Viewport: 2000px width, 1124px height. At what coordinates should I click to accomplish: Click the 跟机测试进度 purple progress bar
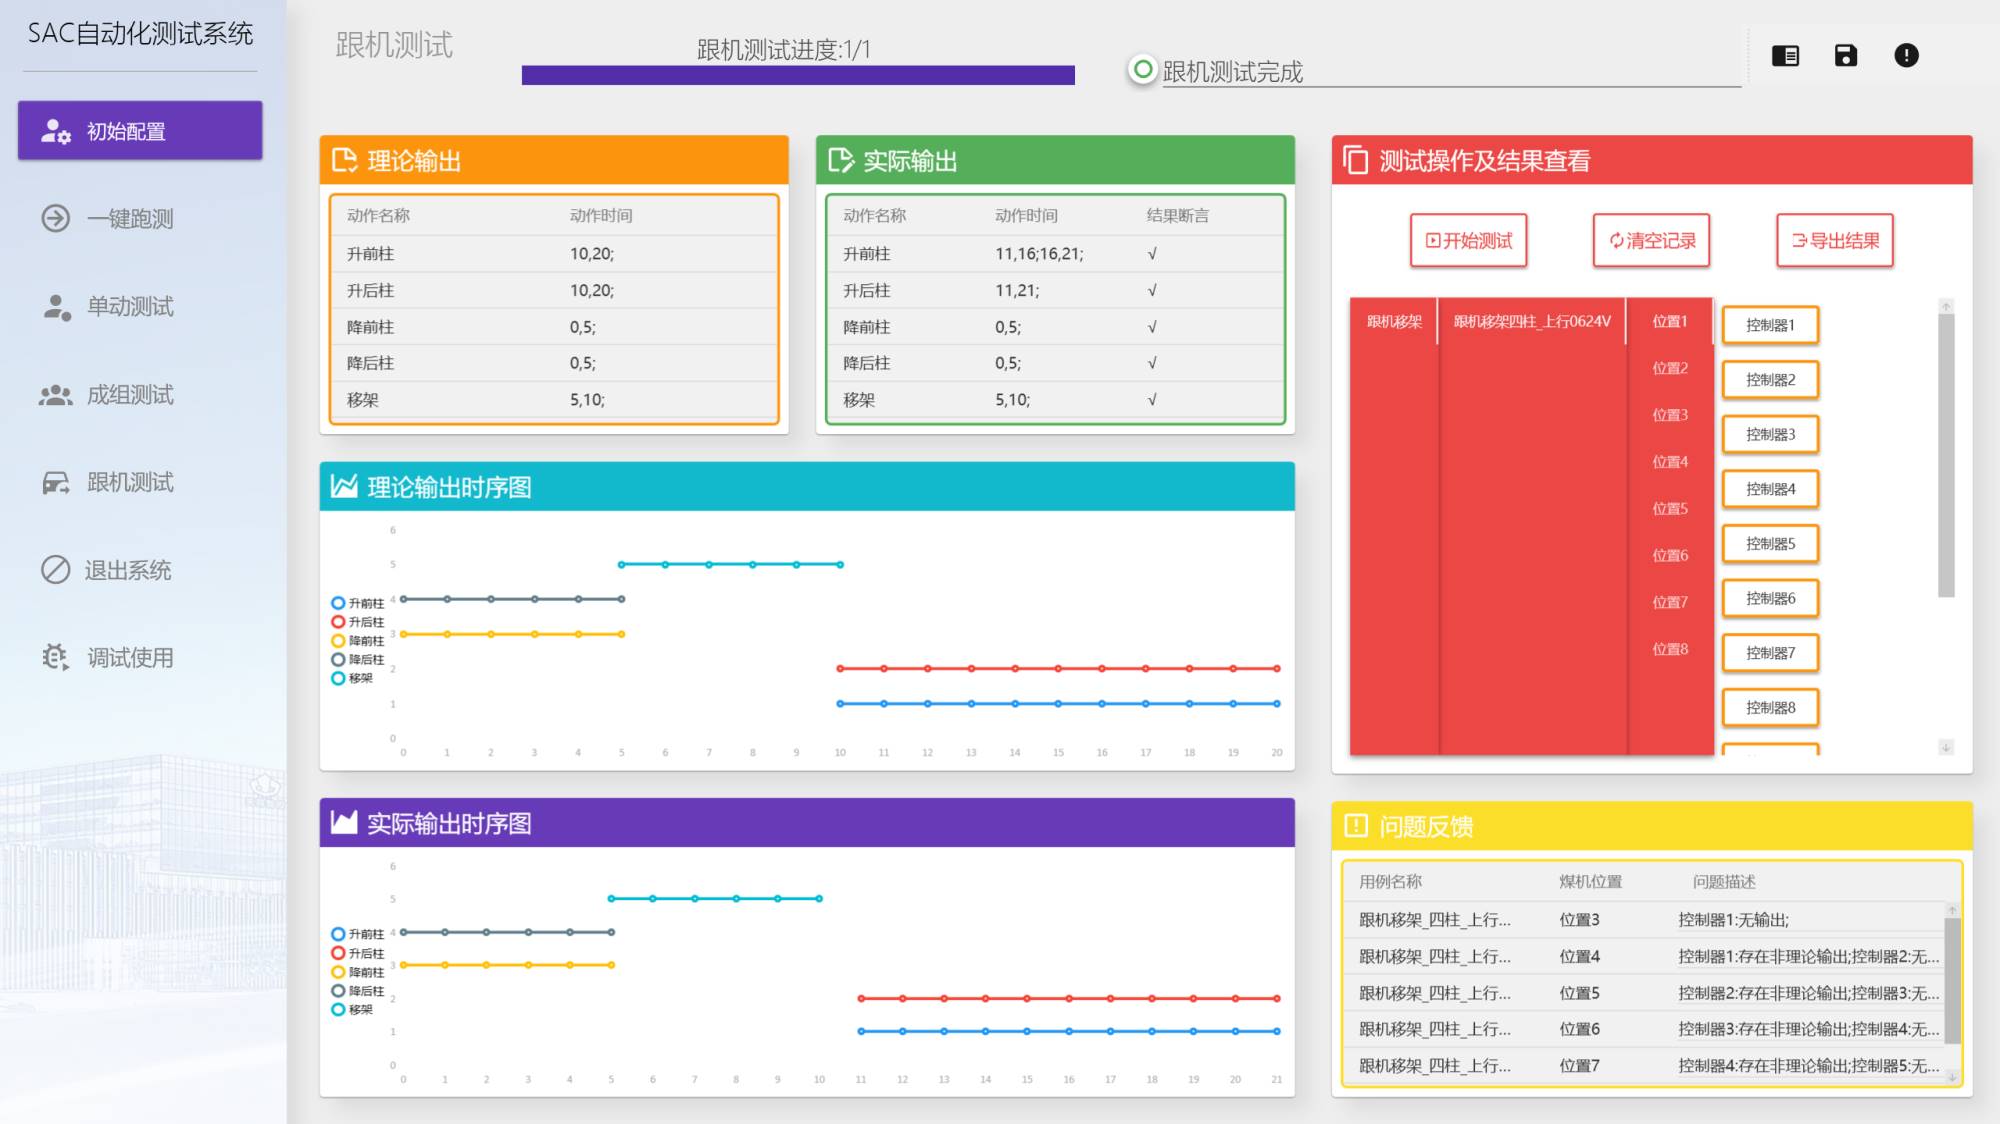[x=797, y=76]
